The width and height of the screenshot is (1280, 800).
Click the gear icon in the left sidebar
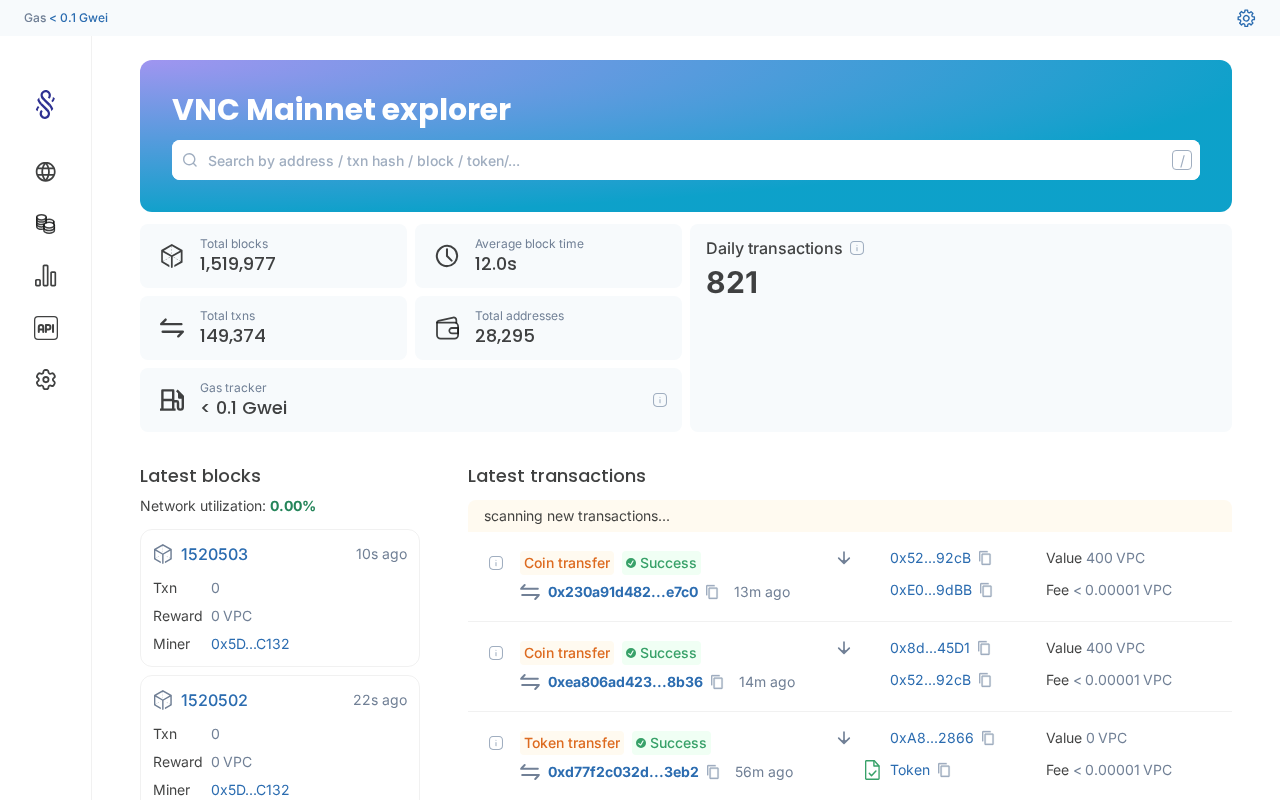tap(45, 380)
